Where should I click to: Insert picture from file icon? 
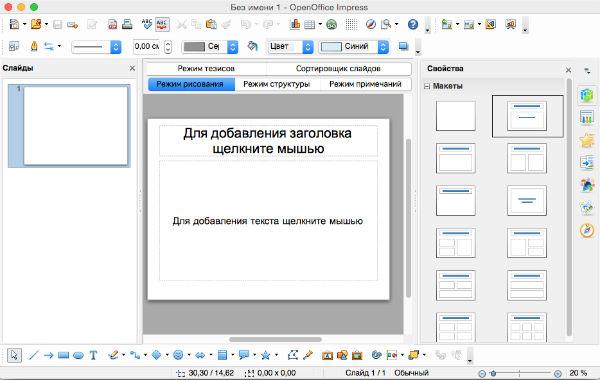tap(342, 355)
